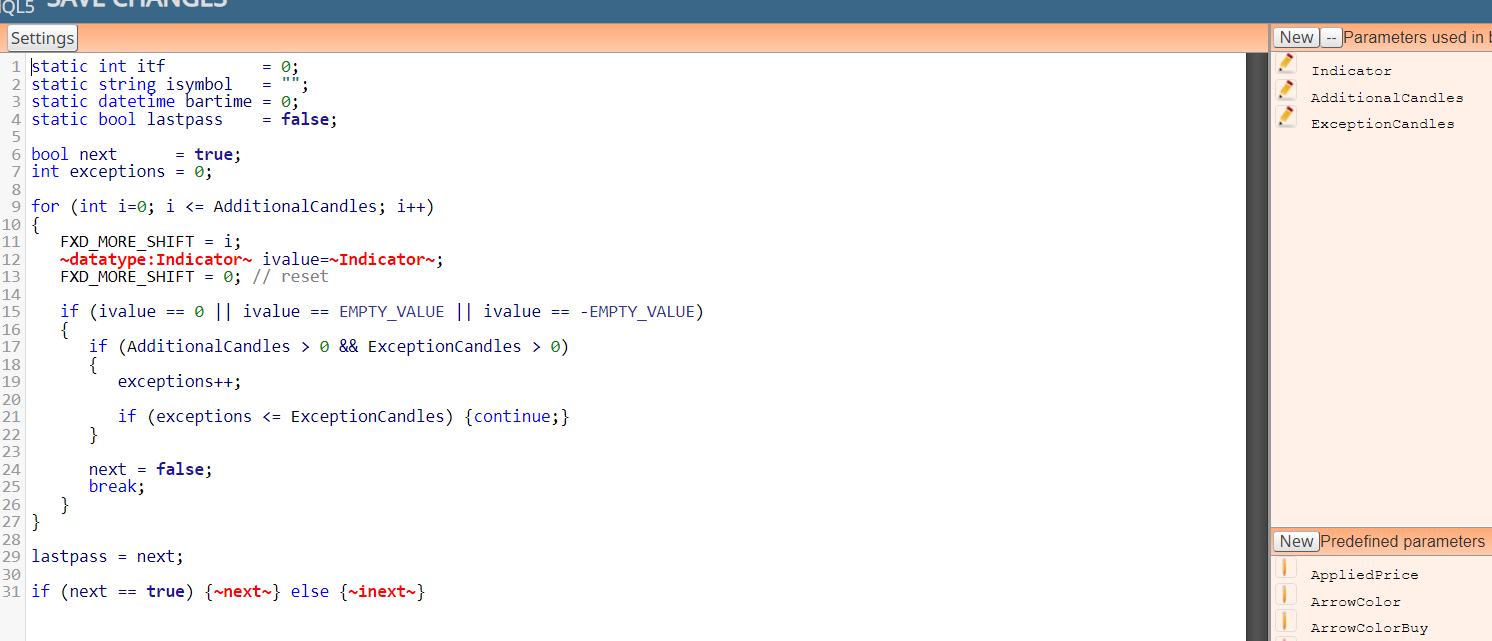This screenshot has height=641, width=1492.
Task: Select the AdditionalCandles parameter name
Action: 1387,98
